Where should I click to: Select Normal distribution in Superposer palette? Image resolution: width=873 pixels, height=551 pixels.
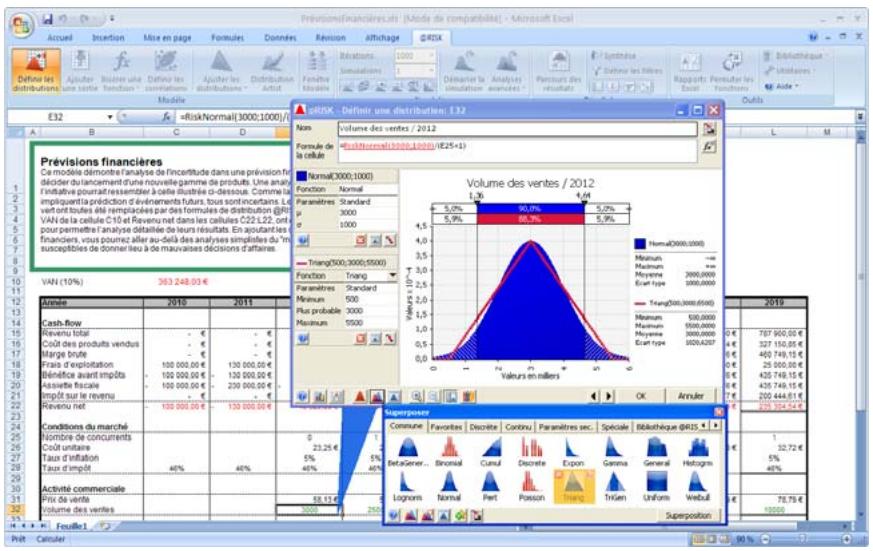click(449, 486)
